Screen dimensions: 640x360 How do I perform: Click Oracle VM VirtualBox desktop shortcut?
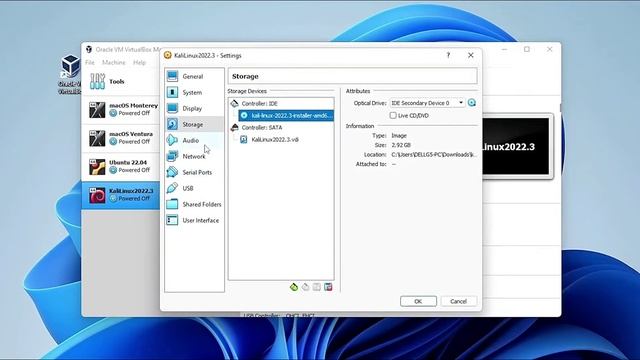70,74
